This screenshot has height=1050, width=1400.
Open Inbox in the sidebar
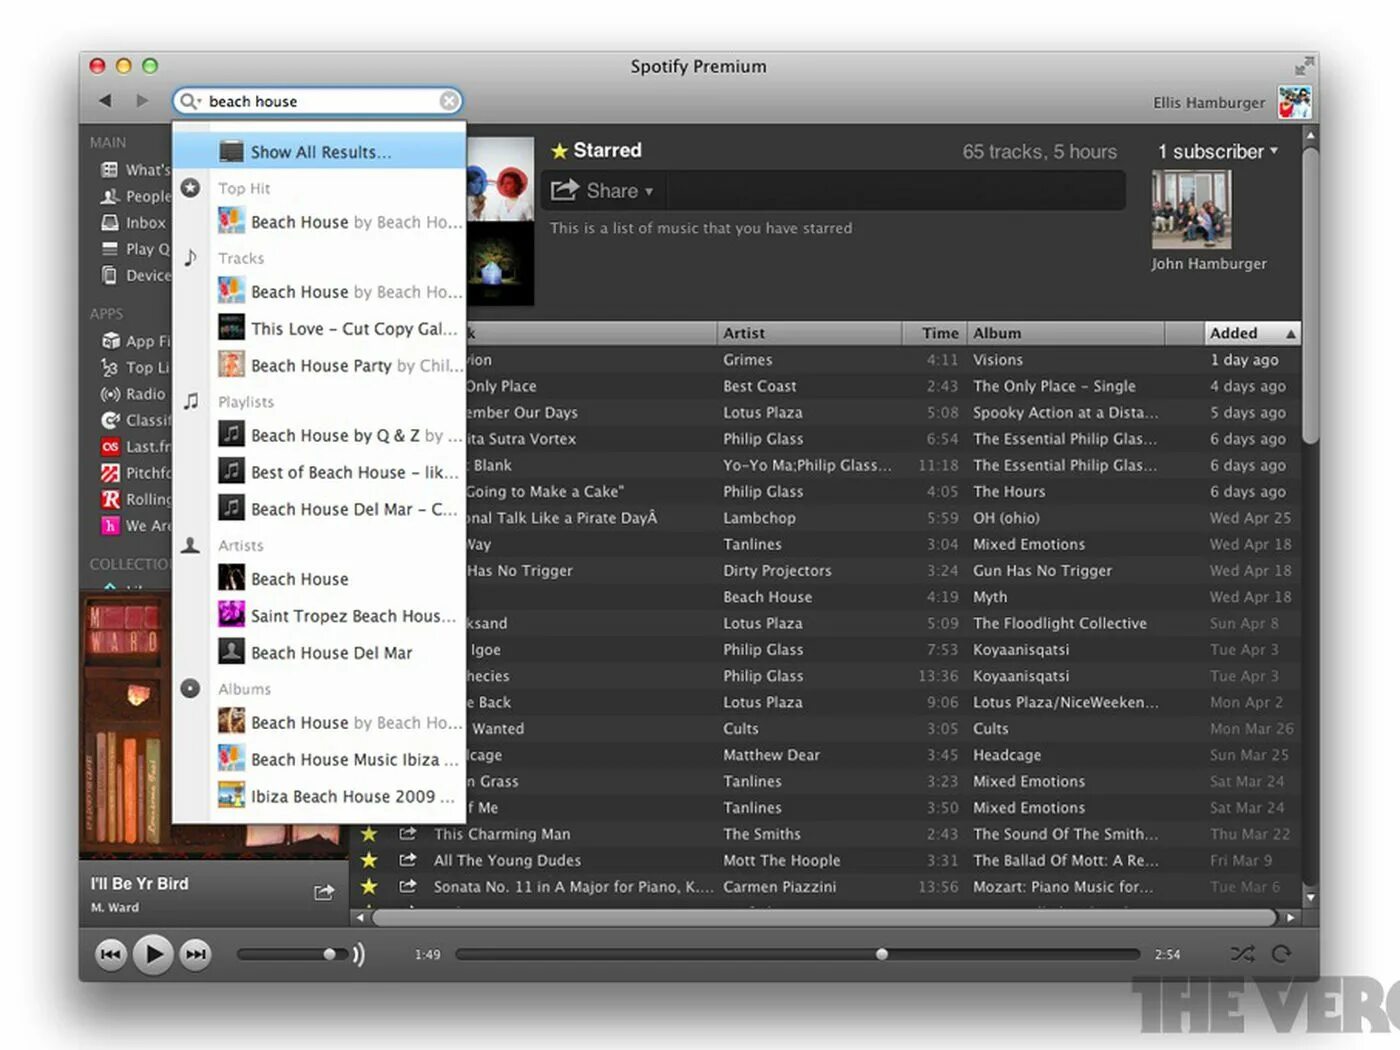click(135, 223)
